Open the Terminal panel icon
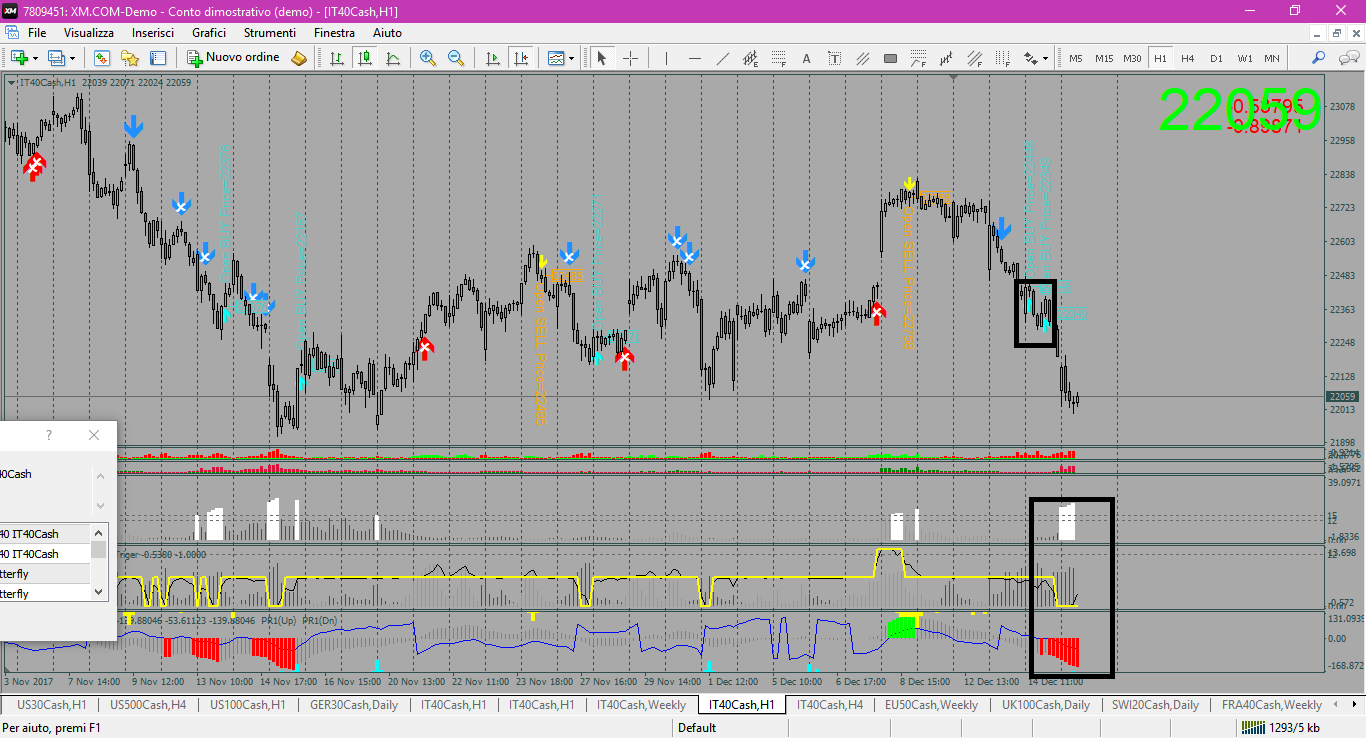The width and height of the screenshot is (1366, 738). coord(159,58)
